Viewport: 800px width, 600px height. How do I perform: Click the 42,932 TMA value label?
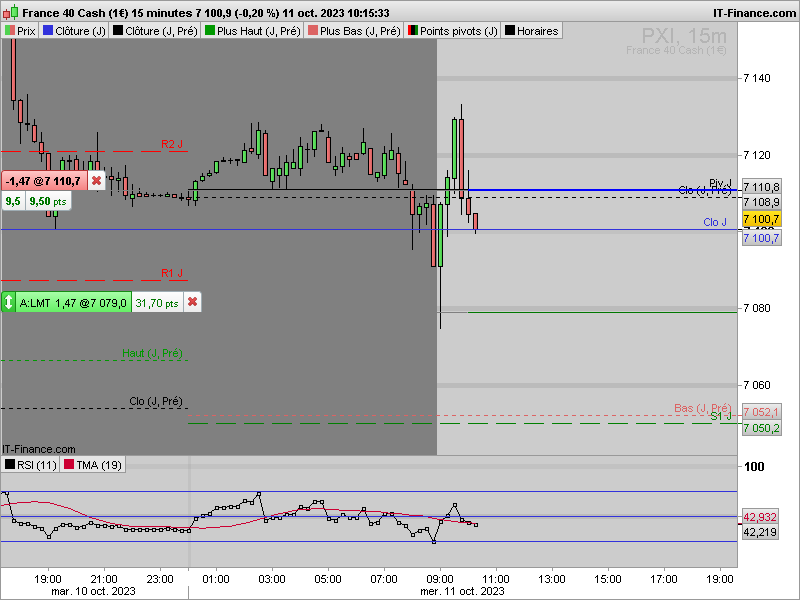click(x=760, y=517)
